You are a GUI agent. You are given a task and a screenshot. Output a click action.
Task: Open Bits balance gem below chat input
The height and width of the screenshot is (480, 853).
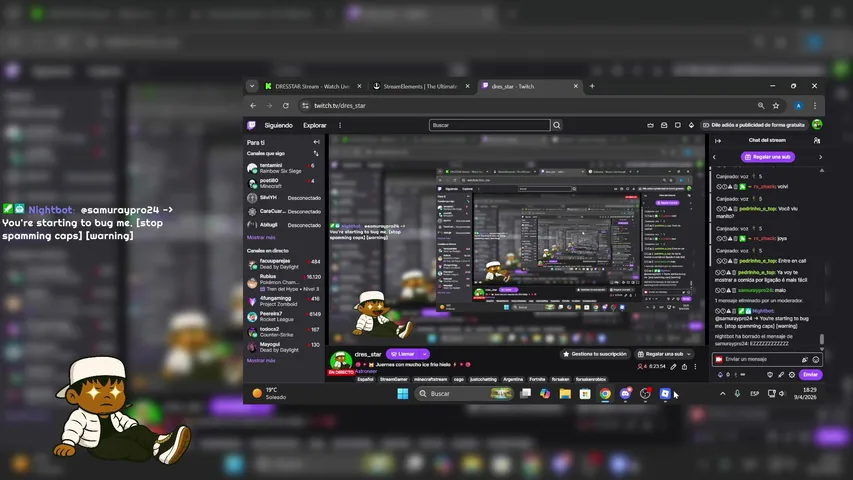720,375
